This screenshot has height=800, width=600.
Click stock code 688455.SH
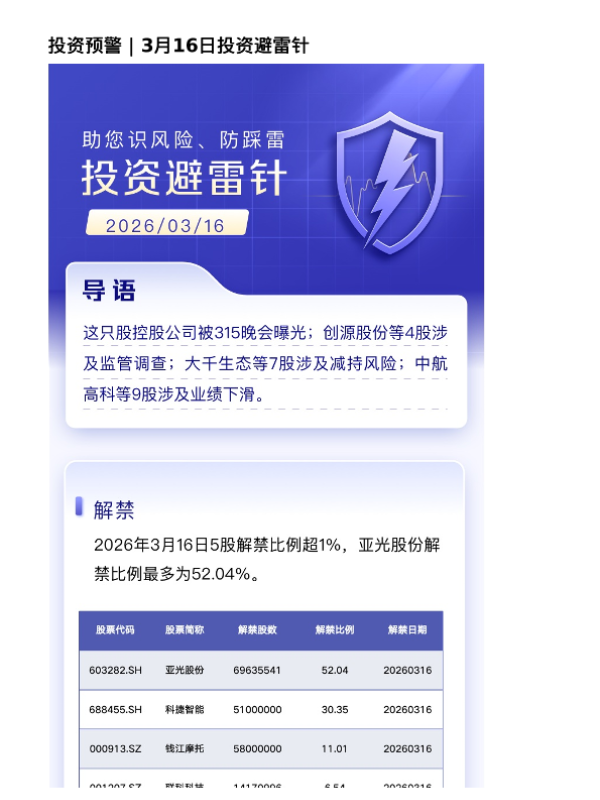[115, 709]
